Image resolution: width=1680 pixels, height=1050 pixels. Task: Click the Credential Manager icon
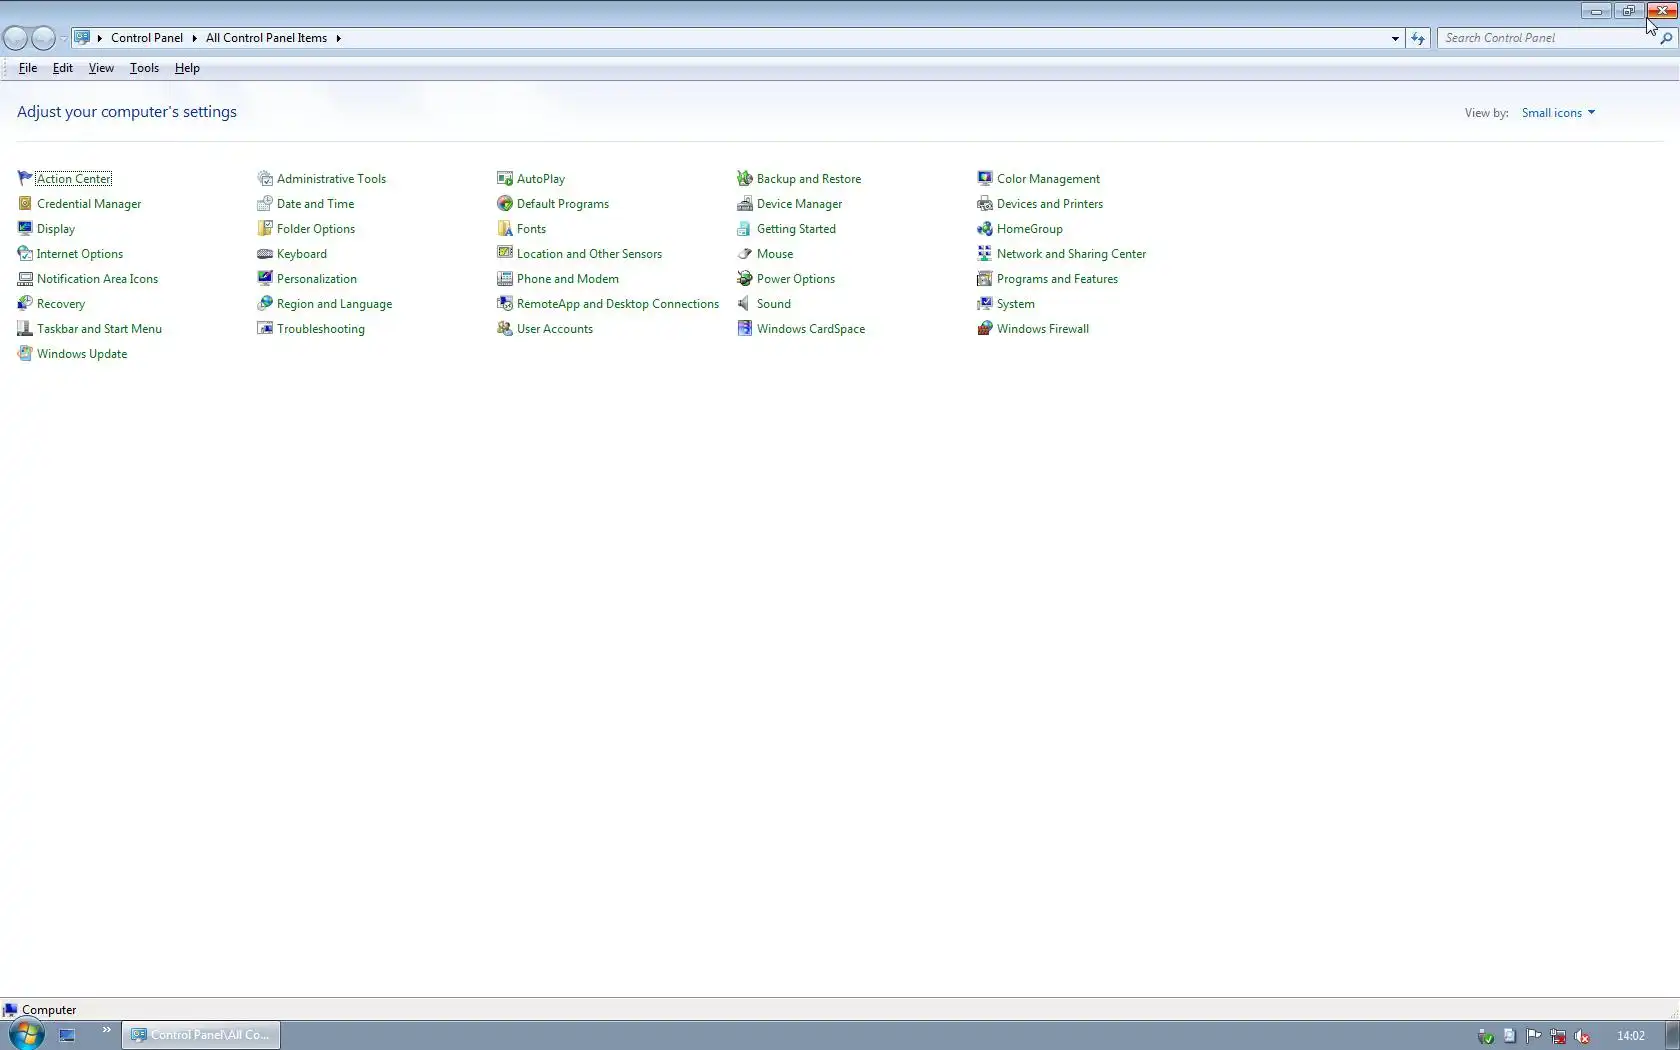tap(25, 203)
